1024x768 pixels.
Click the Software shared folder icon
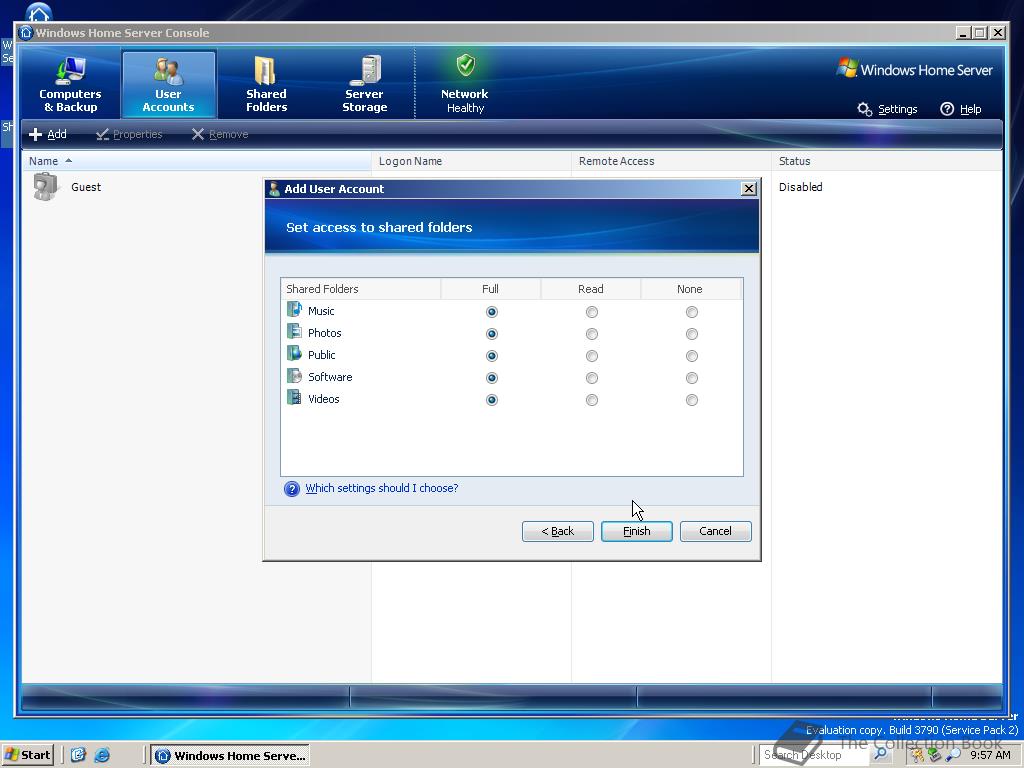[x=295, y=376]
